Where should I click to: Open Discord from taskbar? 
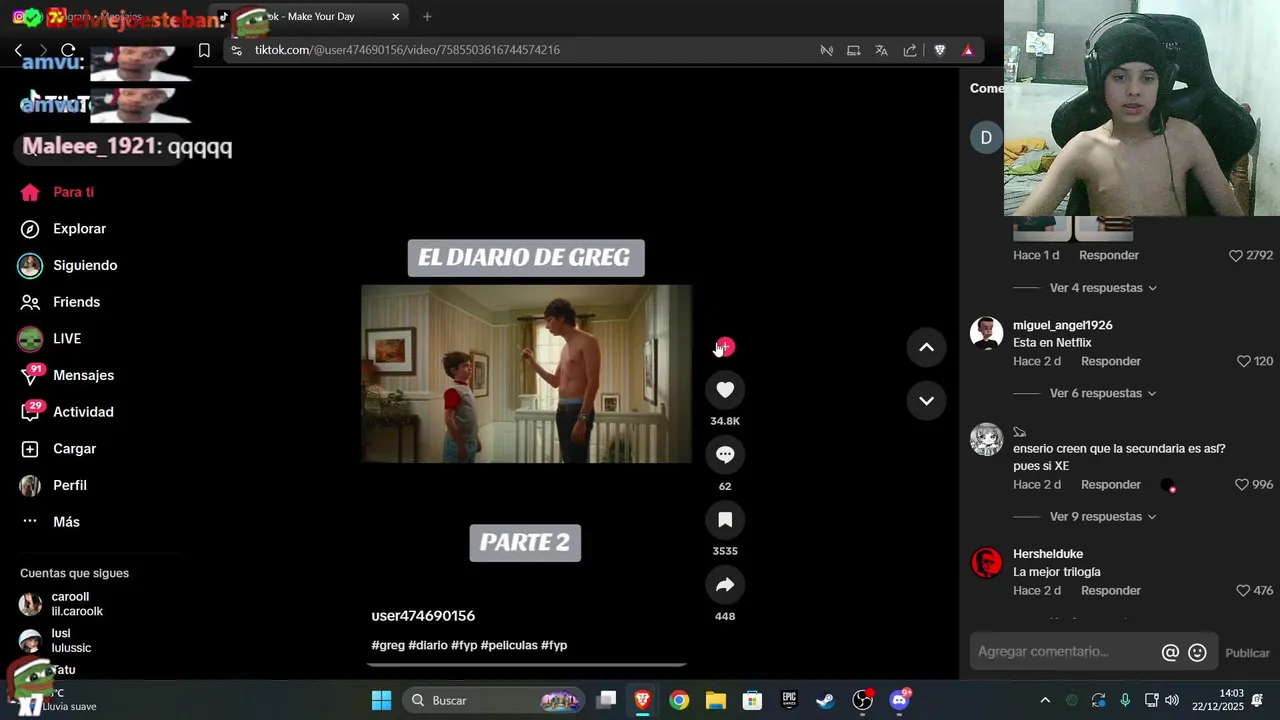coord(900,700)
